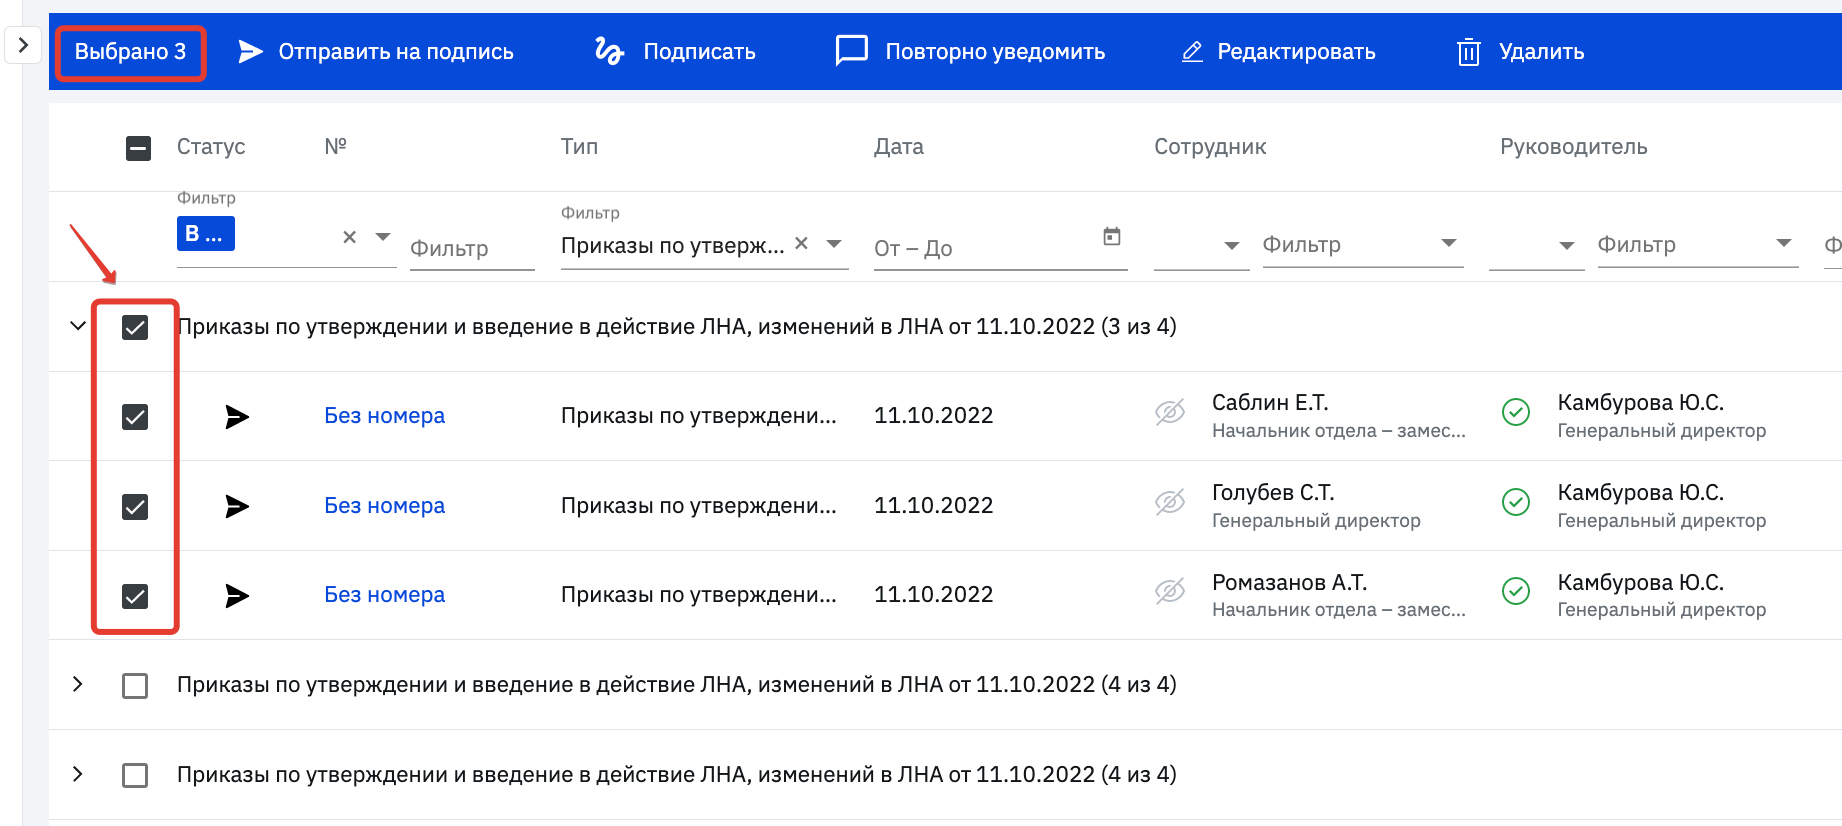Screen dimensions: 1842x826
Task: Click the 'Подписать' toolbar button
Action: [675, 52]
